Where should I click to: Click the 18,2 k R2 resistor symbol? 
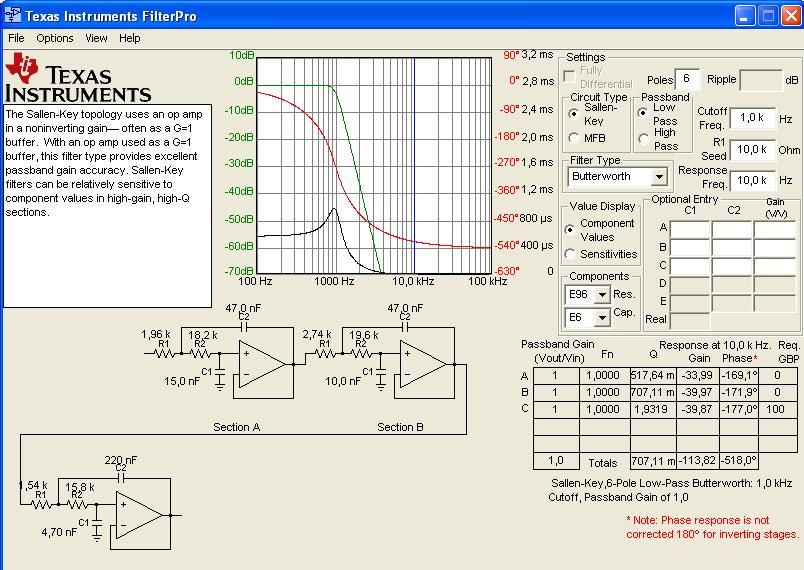(x=200, y=353)
